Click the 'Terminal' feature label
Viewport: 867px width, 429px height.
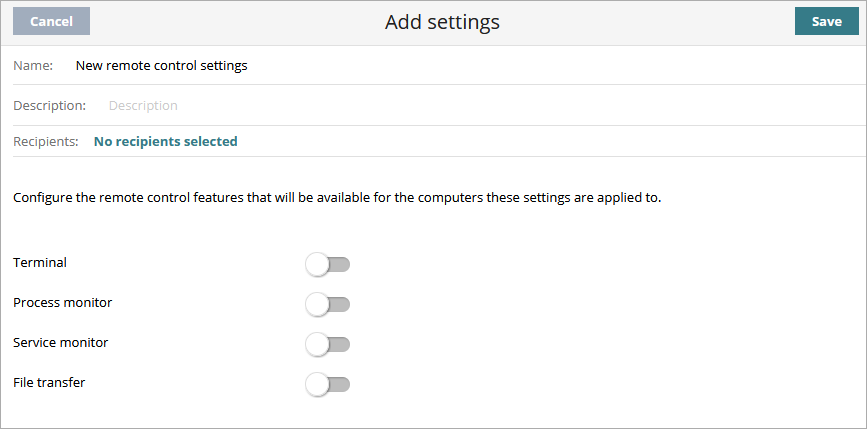(x=40, y=263)
